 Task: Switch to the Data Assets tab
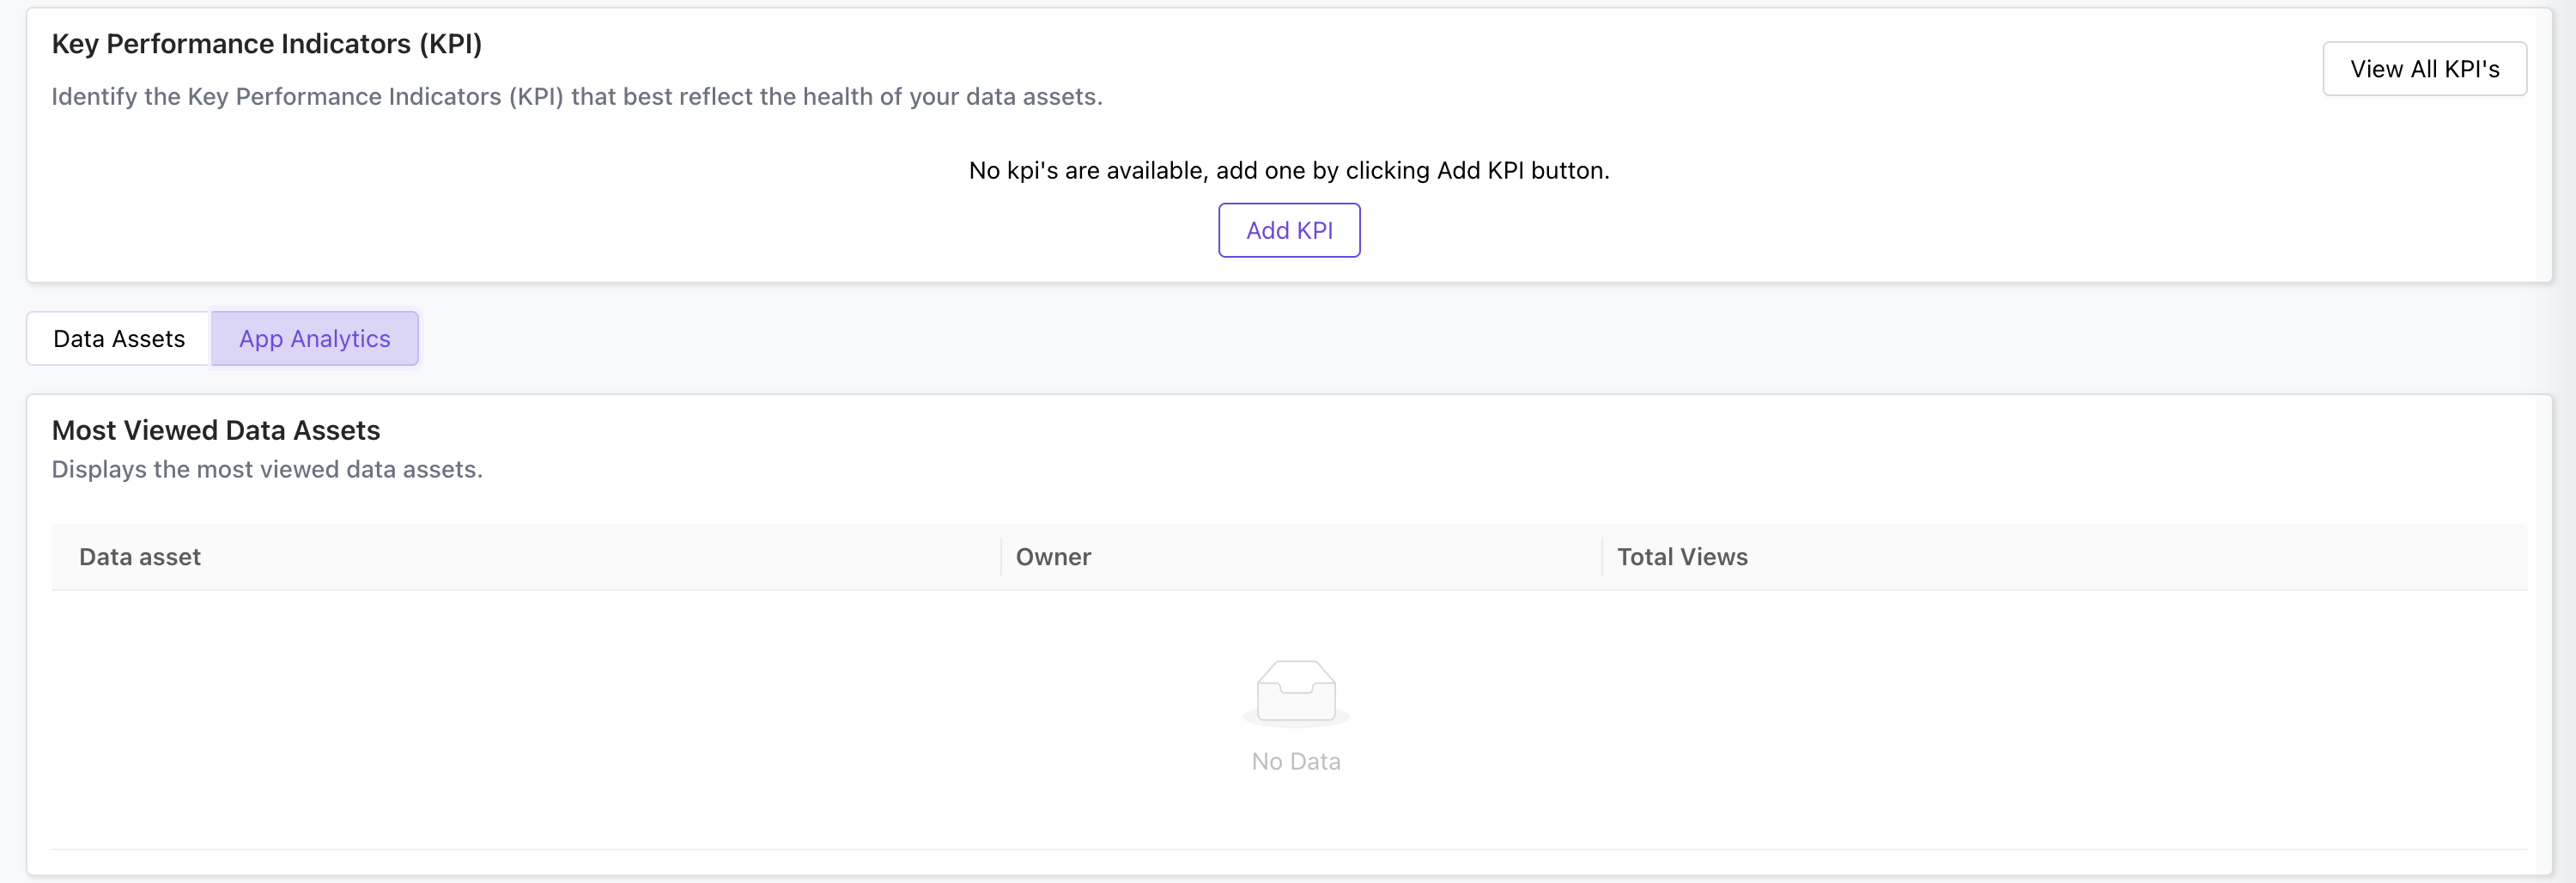(x=119, y=339)
